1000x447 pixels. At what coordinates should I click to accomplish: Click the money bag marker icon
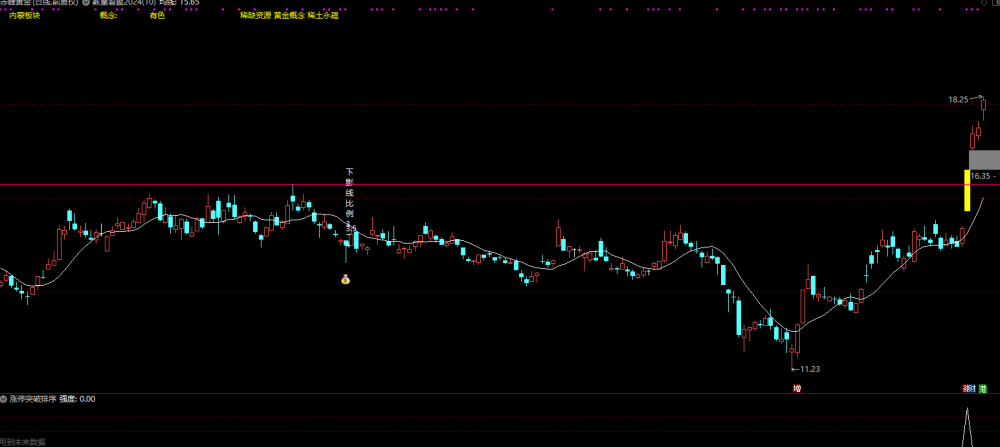346,279
